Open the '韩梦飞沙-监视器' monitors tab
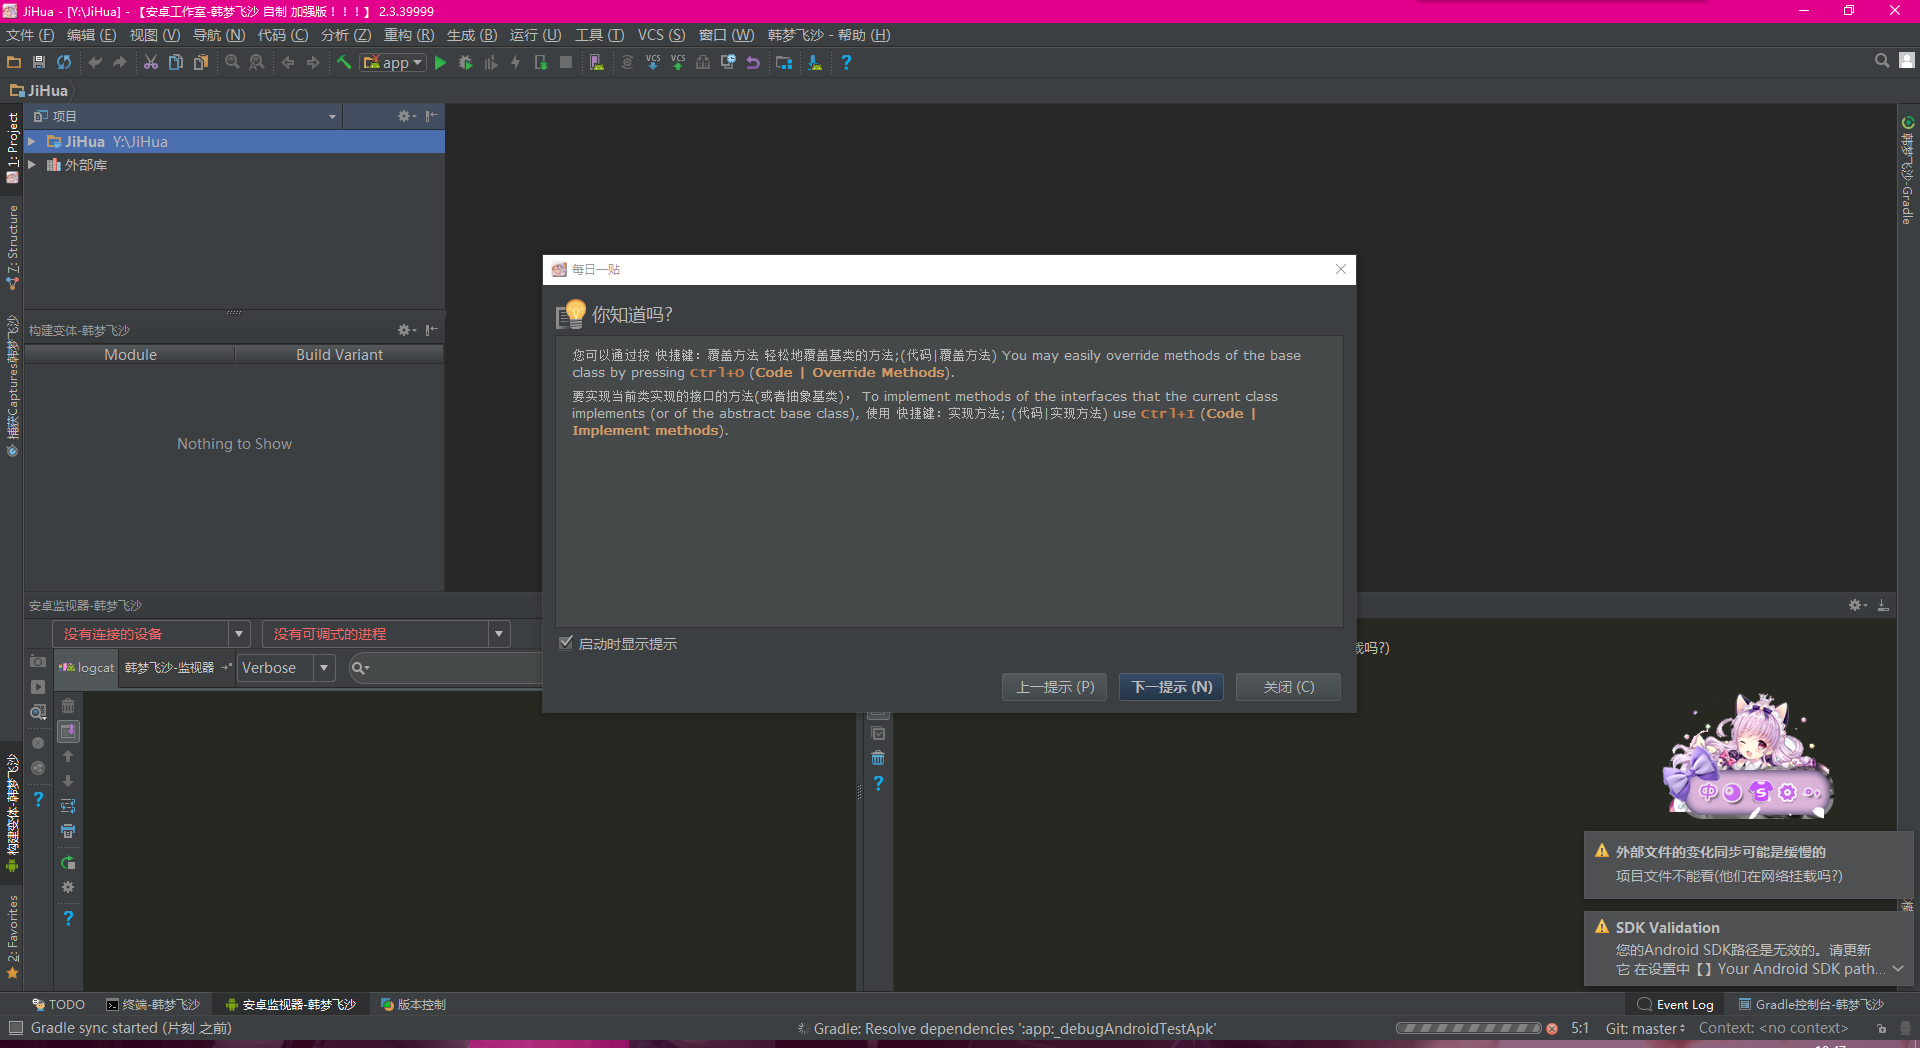The image size is (1920, 1048). [177, 668]
